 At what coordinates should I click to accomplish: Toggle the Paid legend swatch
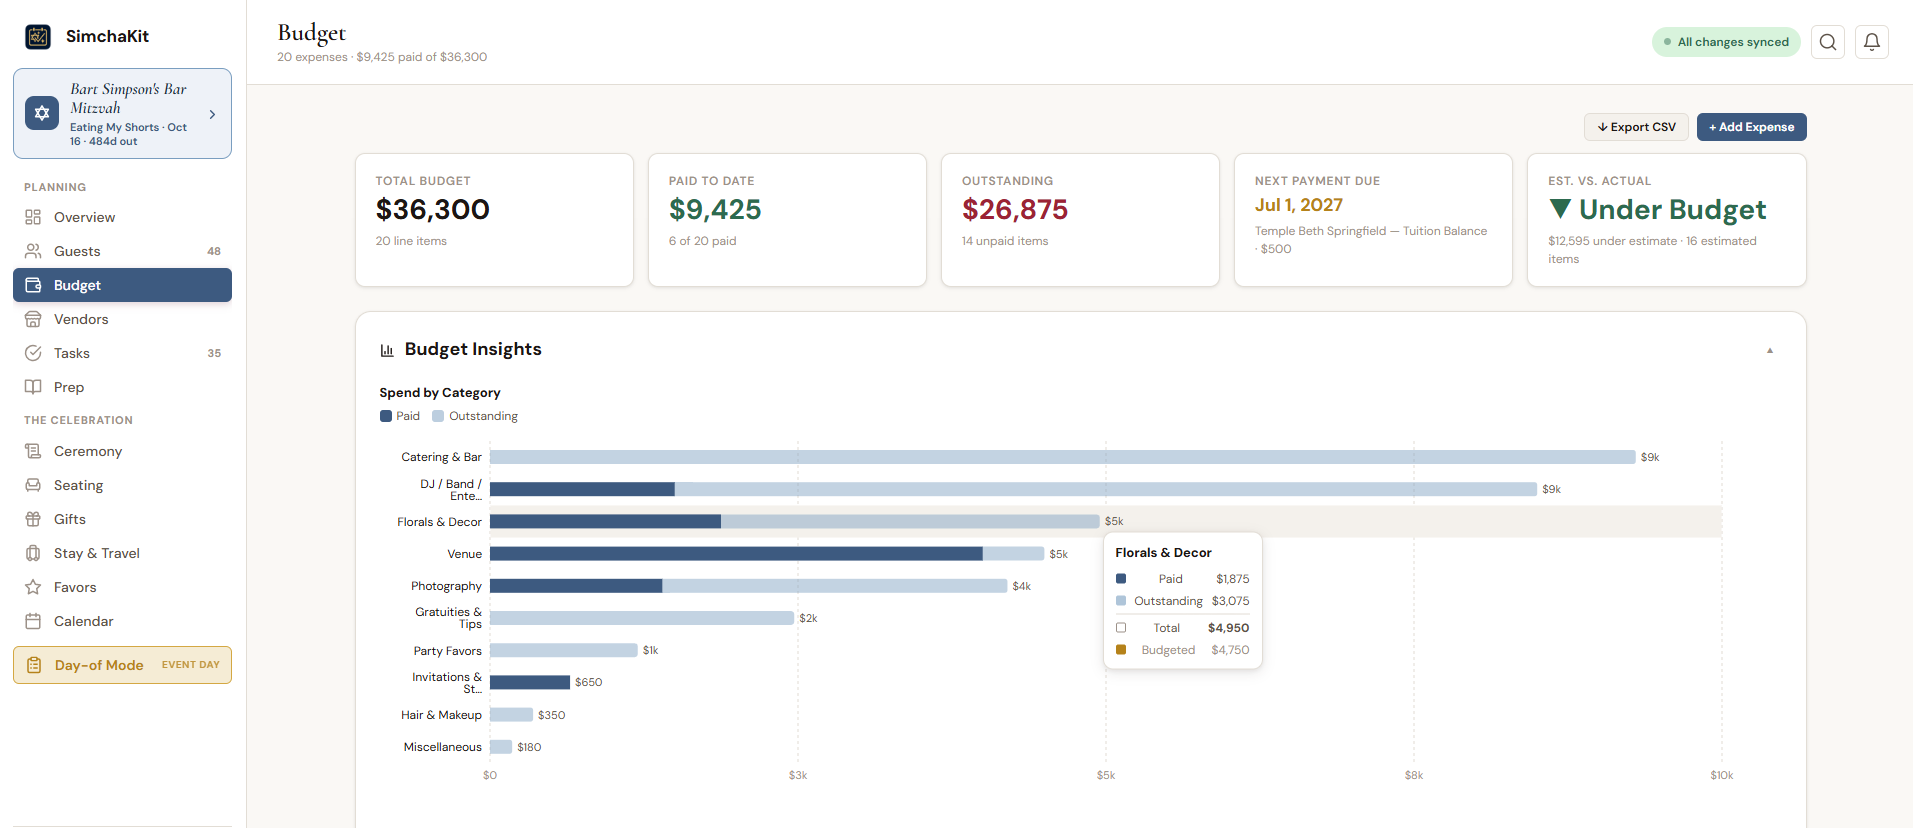(x=386, y=416)
